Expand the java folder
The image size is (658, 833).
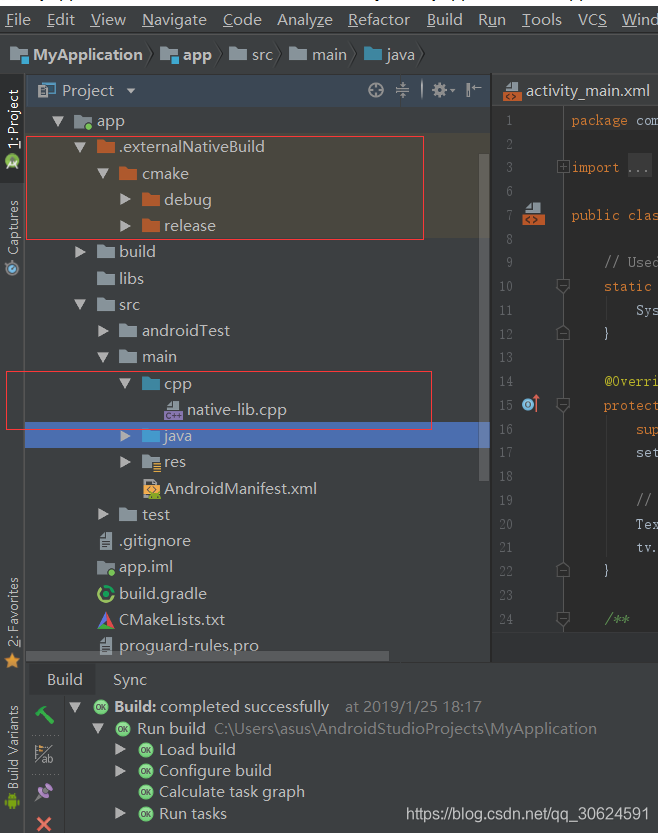coord(125,436)
